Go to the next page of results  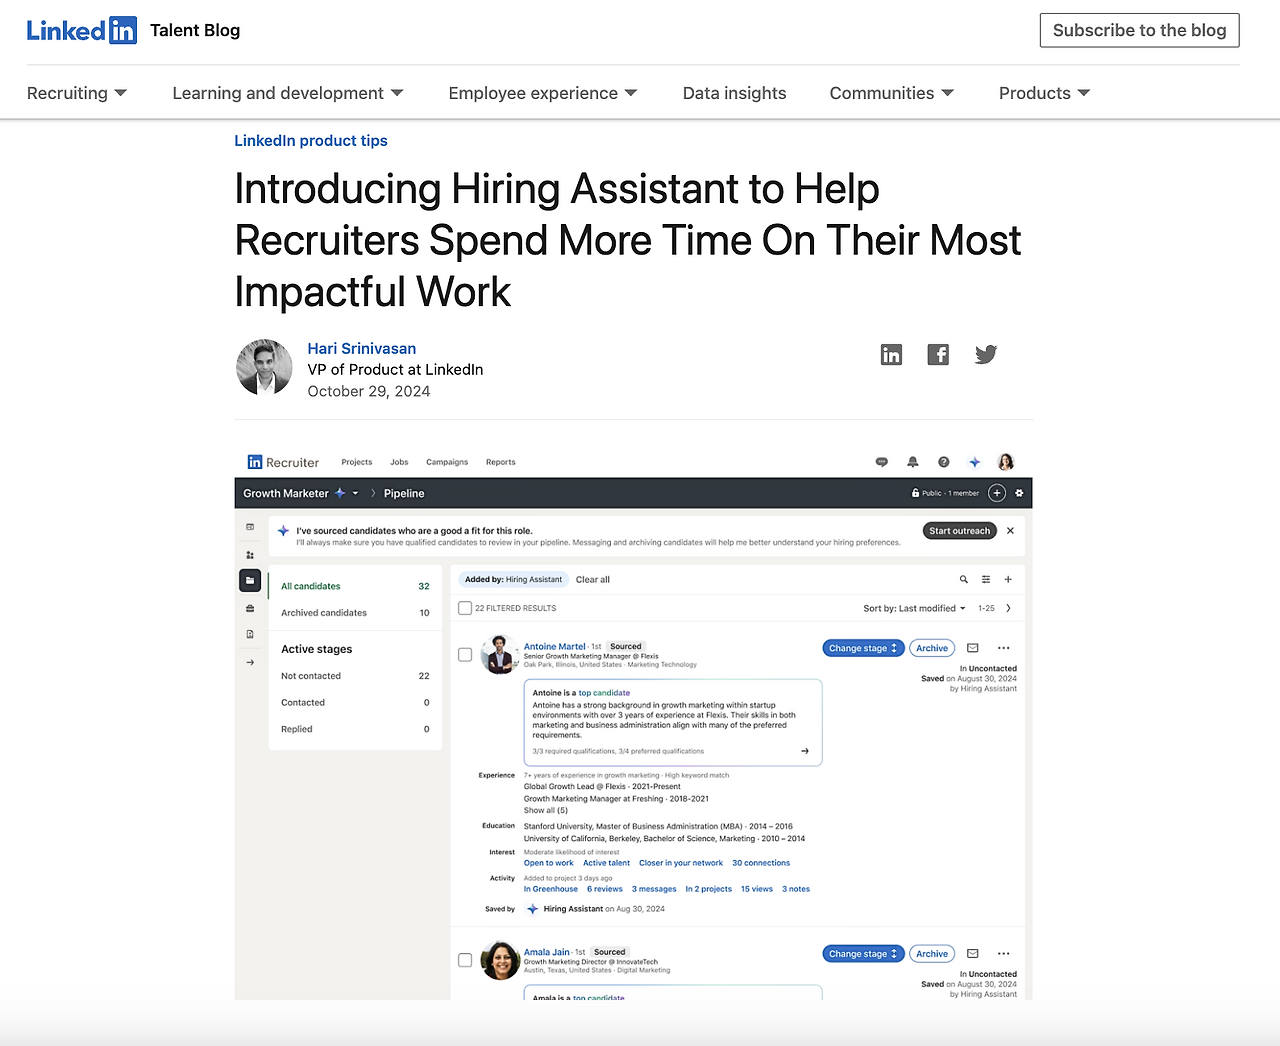1008,608
